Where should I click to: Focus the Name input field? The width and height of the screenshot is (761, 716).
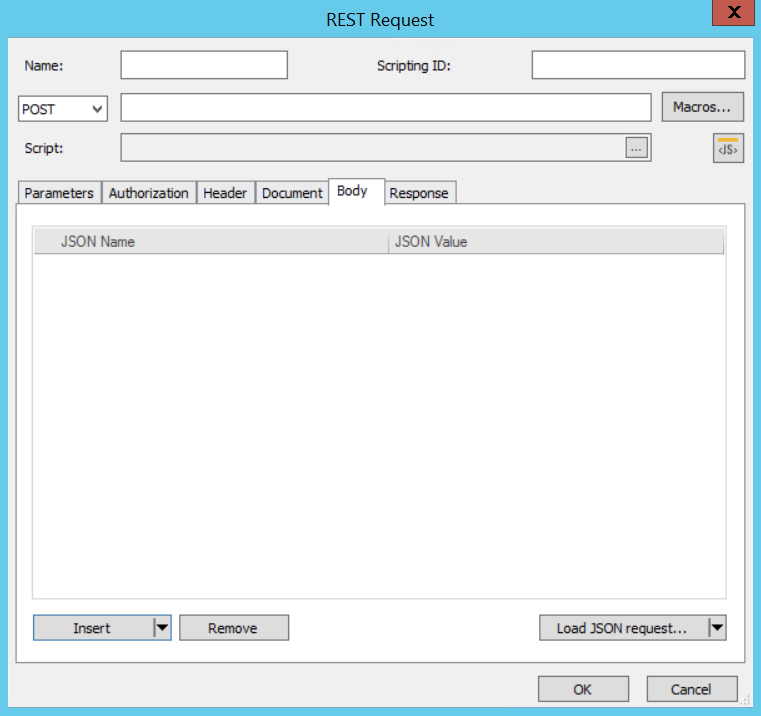[204, 65]
